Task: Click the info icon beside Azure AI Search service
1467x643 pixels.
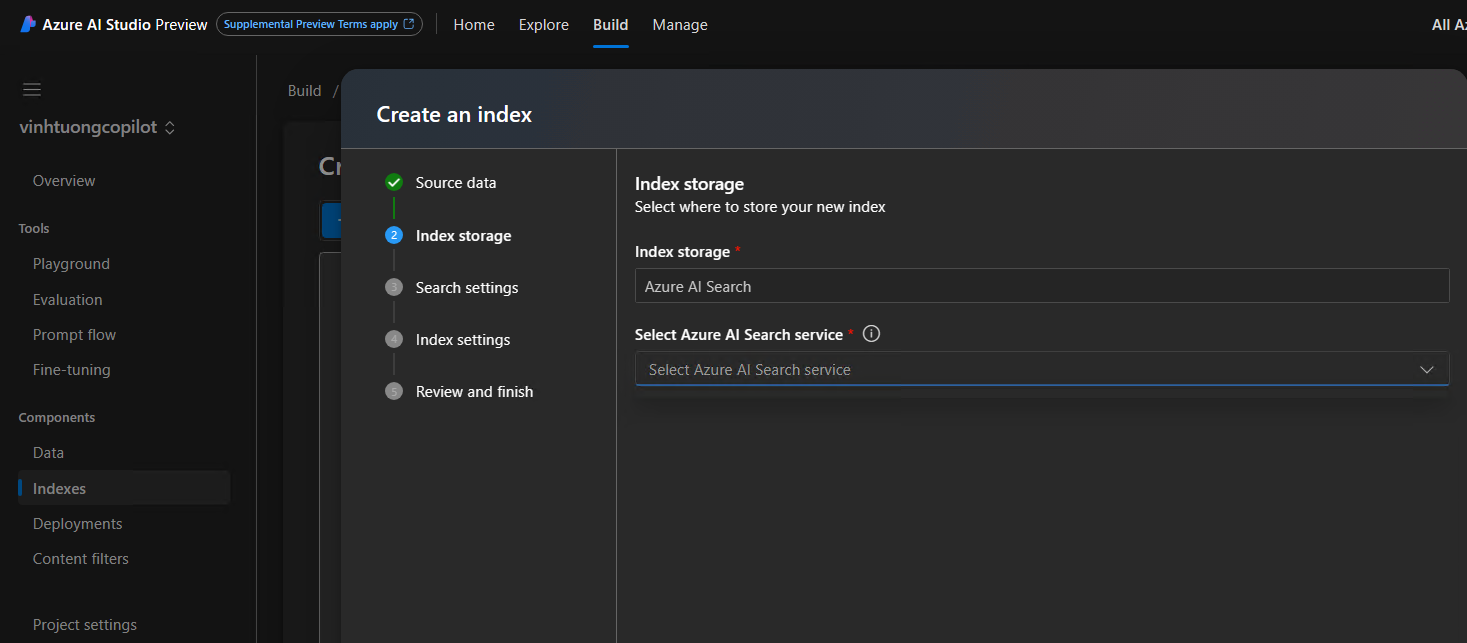Action: click(871, 333)
